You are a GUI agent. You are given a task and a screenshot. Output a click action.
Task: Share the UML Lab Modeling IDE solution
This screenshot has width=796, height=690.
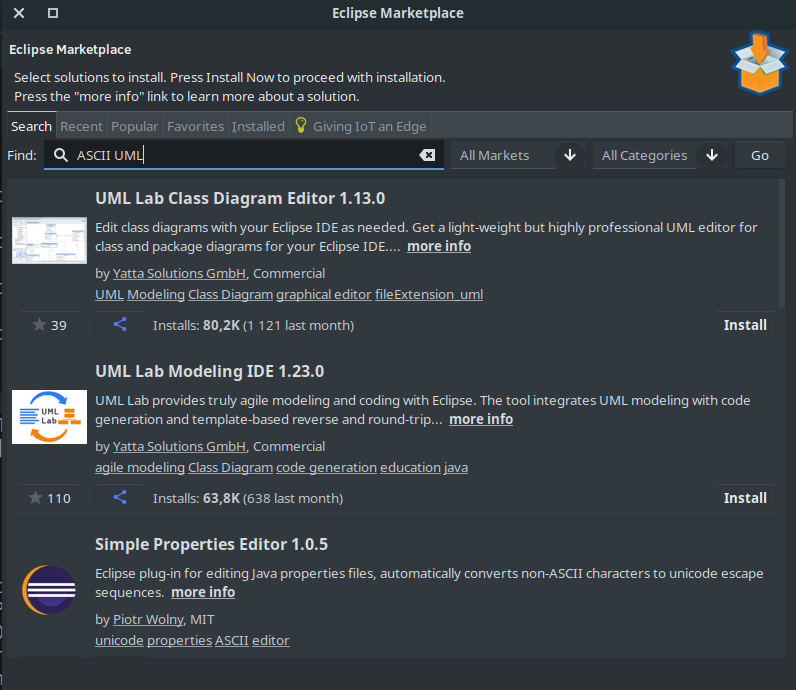[120, 498]
